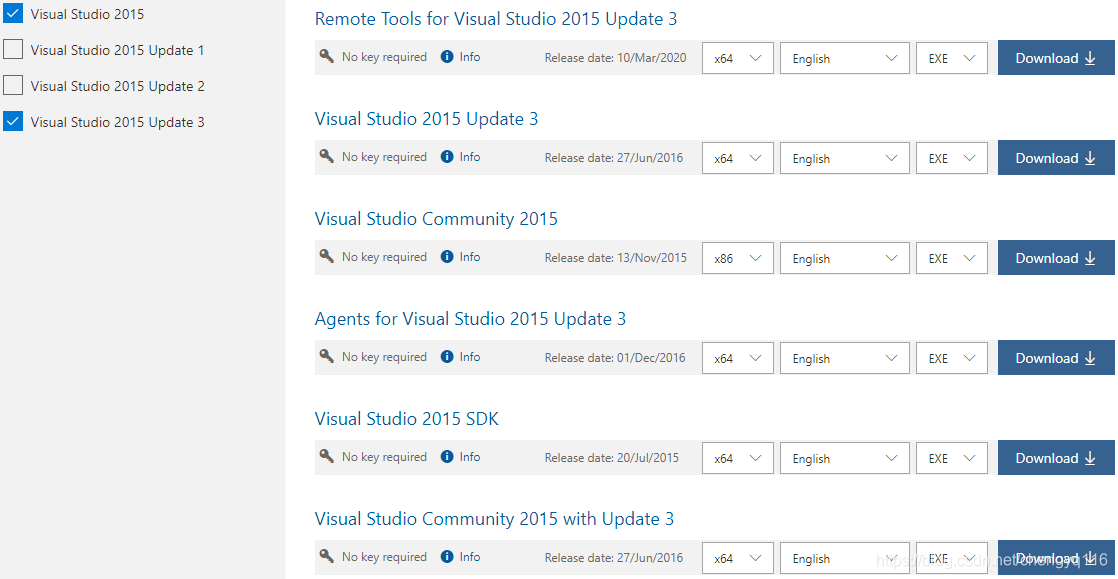Click 'No key required' in Visual Studio 2015 SDK row
This screenshot has width=1118, height=579.
coord(384,456)
